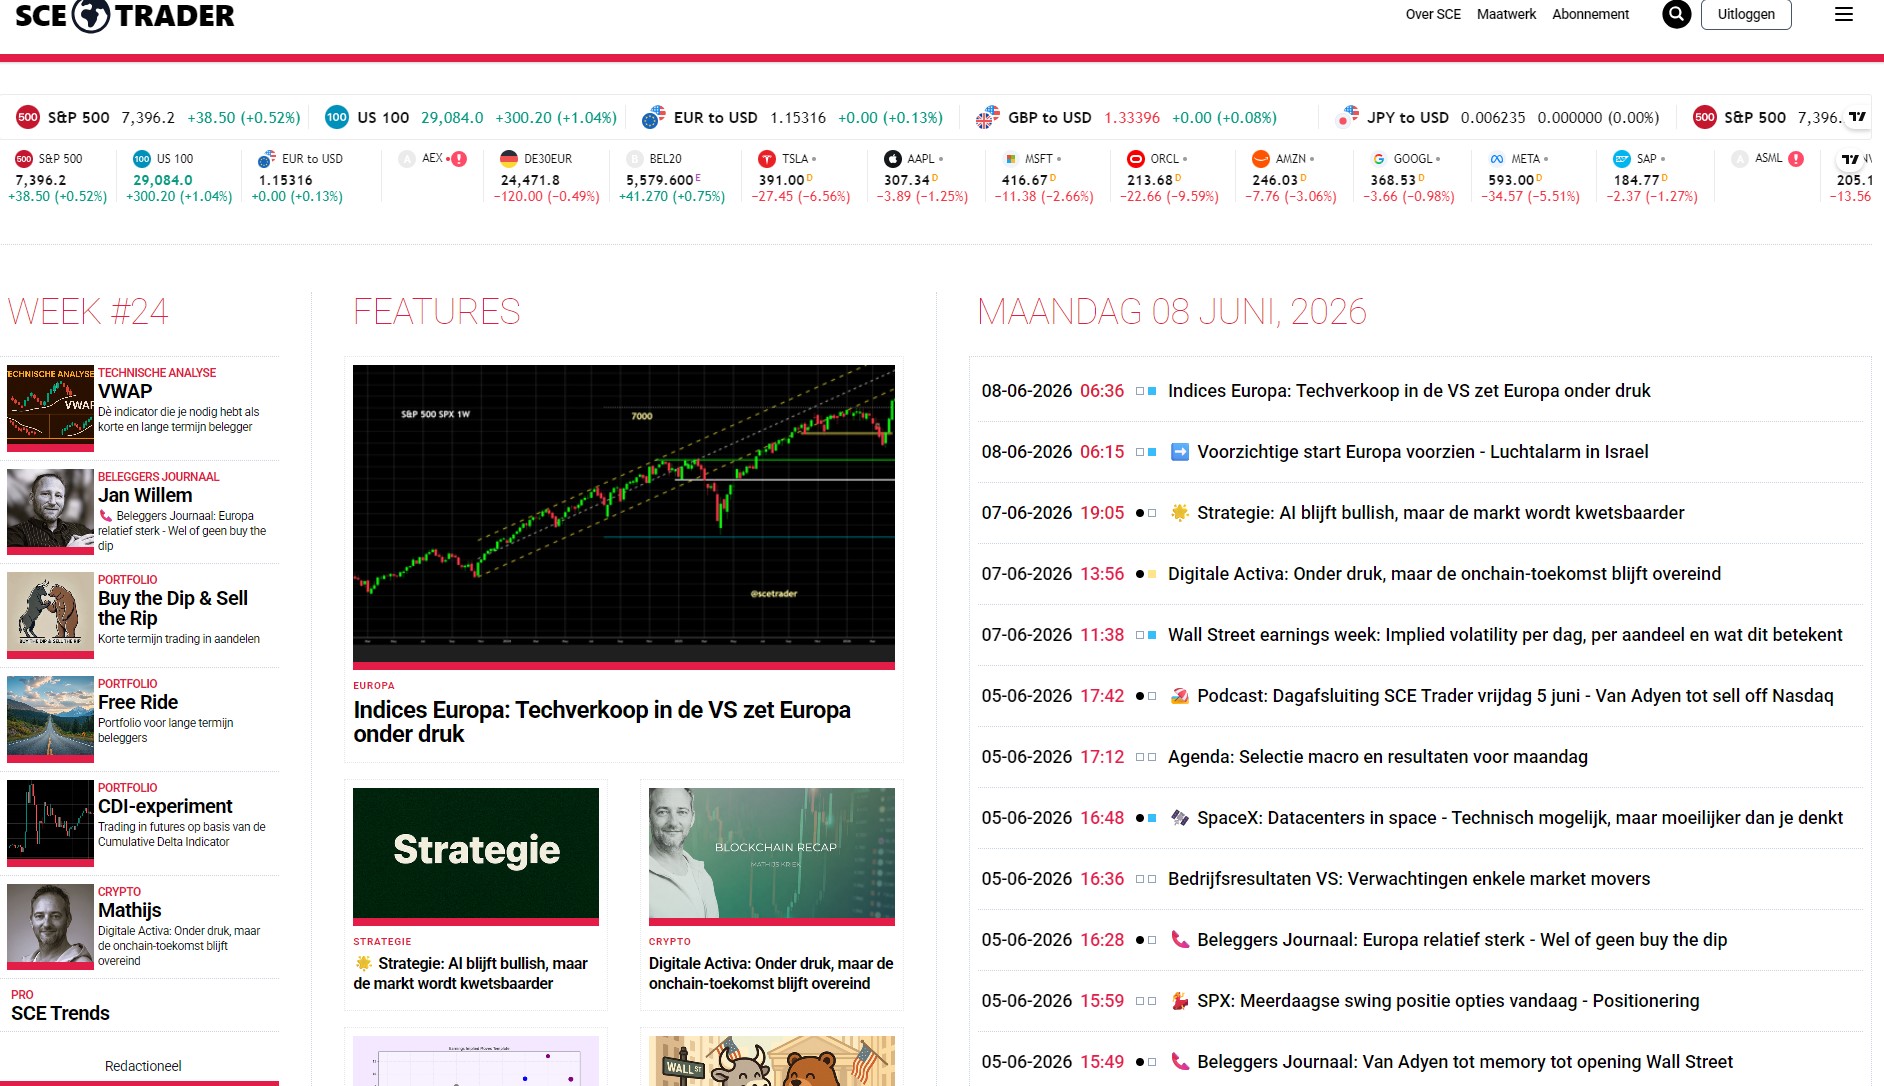This screenshot has height=1086, width=1884.
Task: Click the EUR to USD quote in top ticker
Action: pyautogui.click(x=793, y=117)
